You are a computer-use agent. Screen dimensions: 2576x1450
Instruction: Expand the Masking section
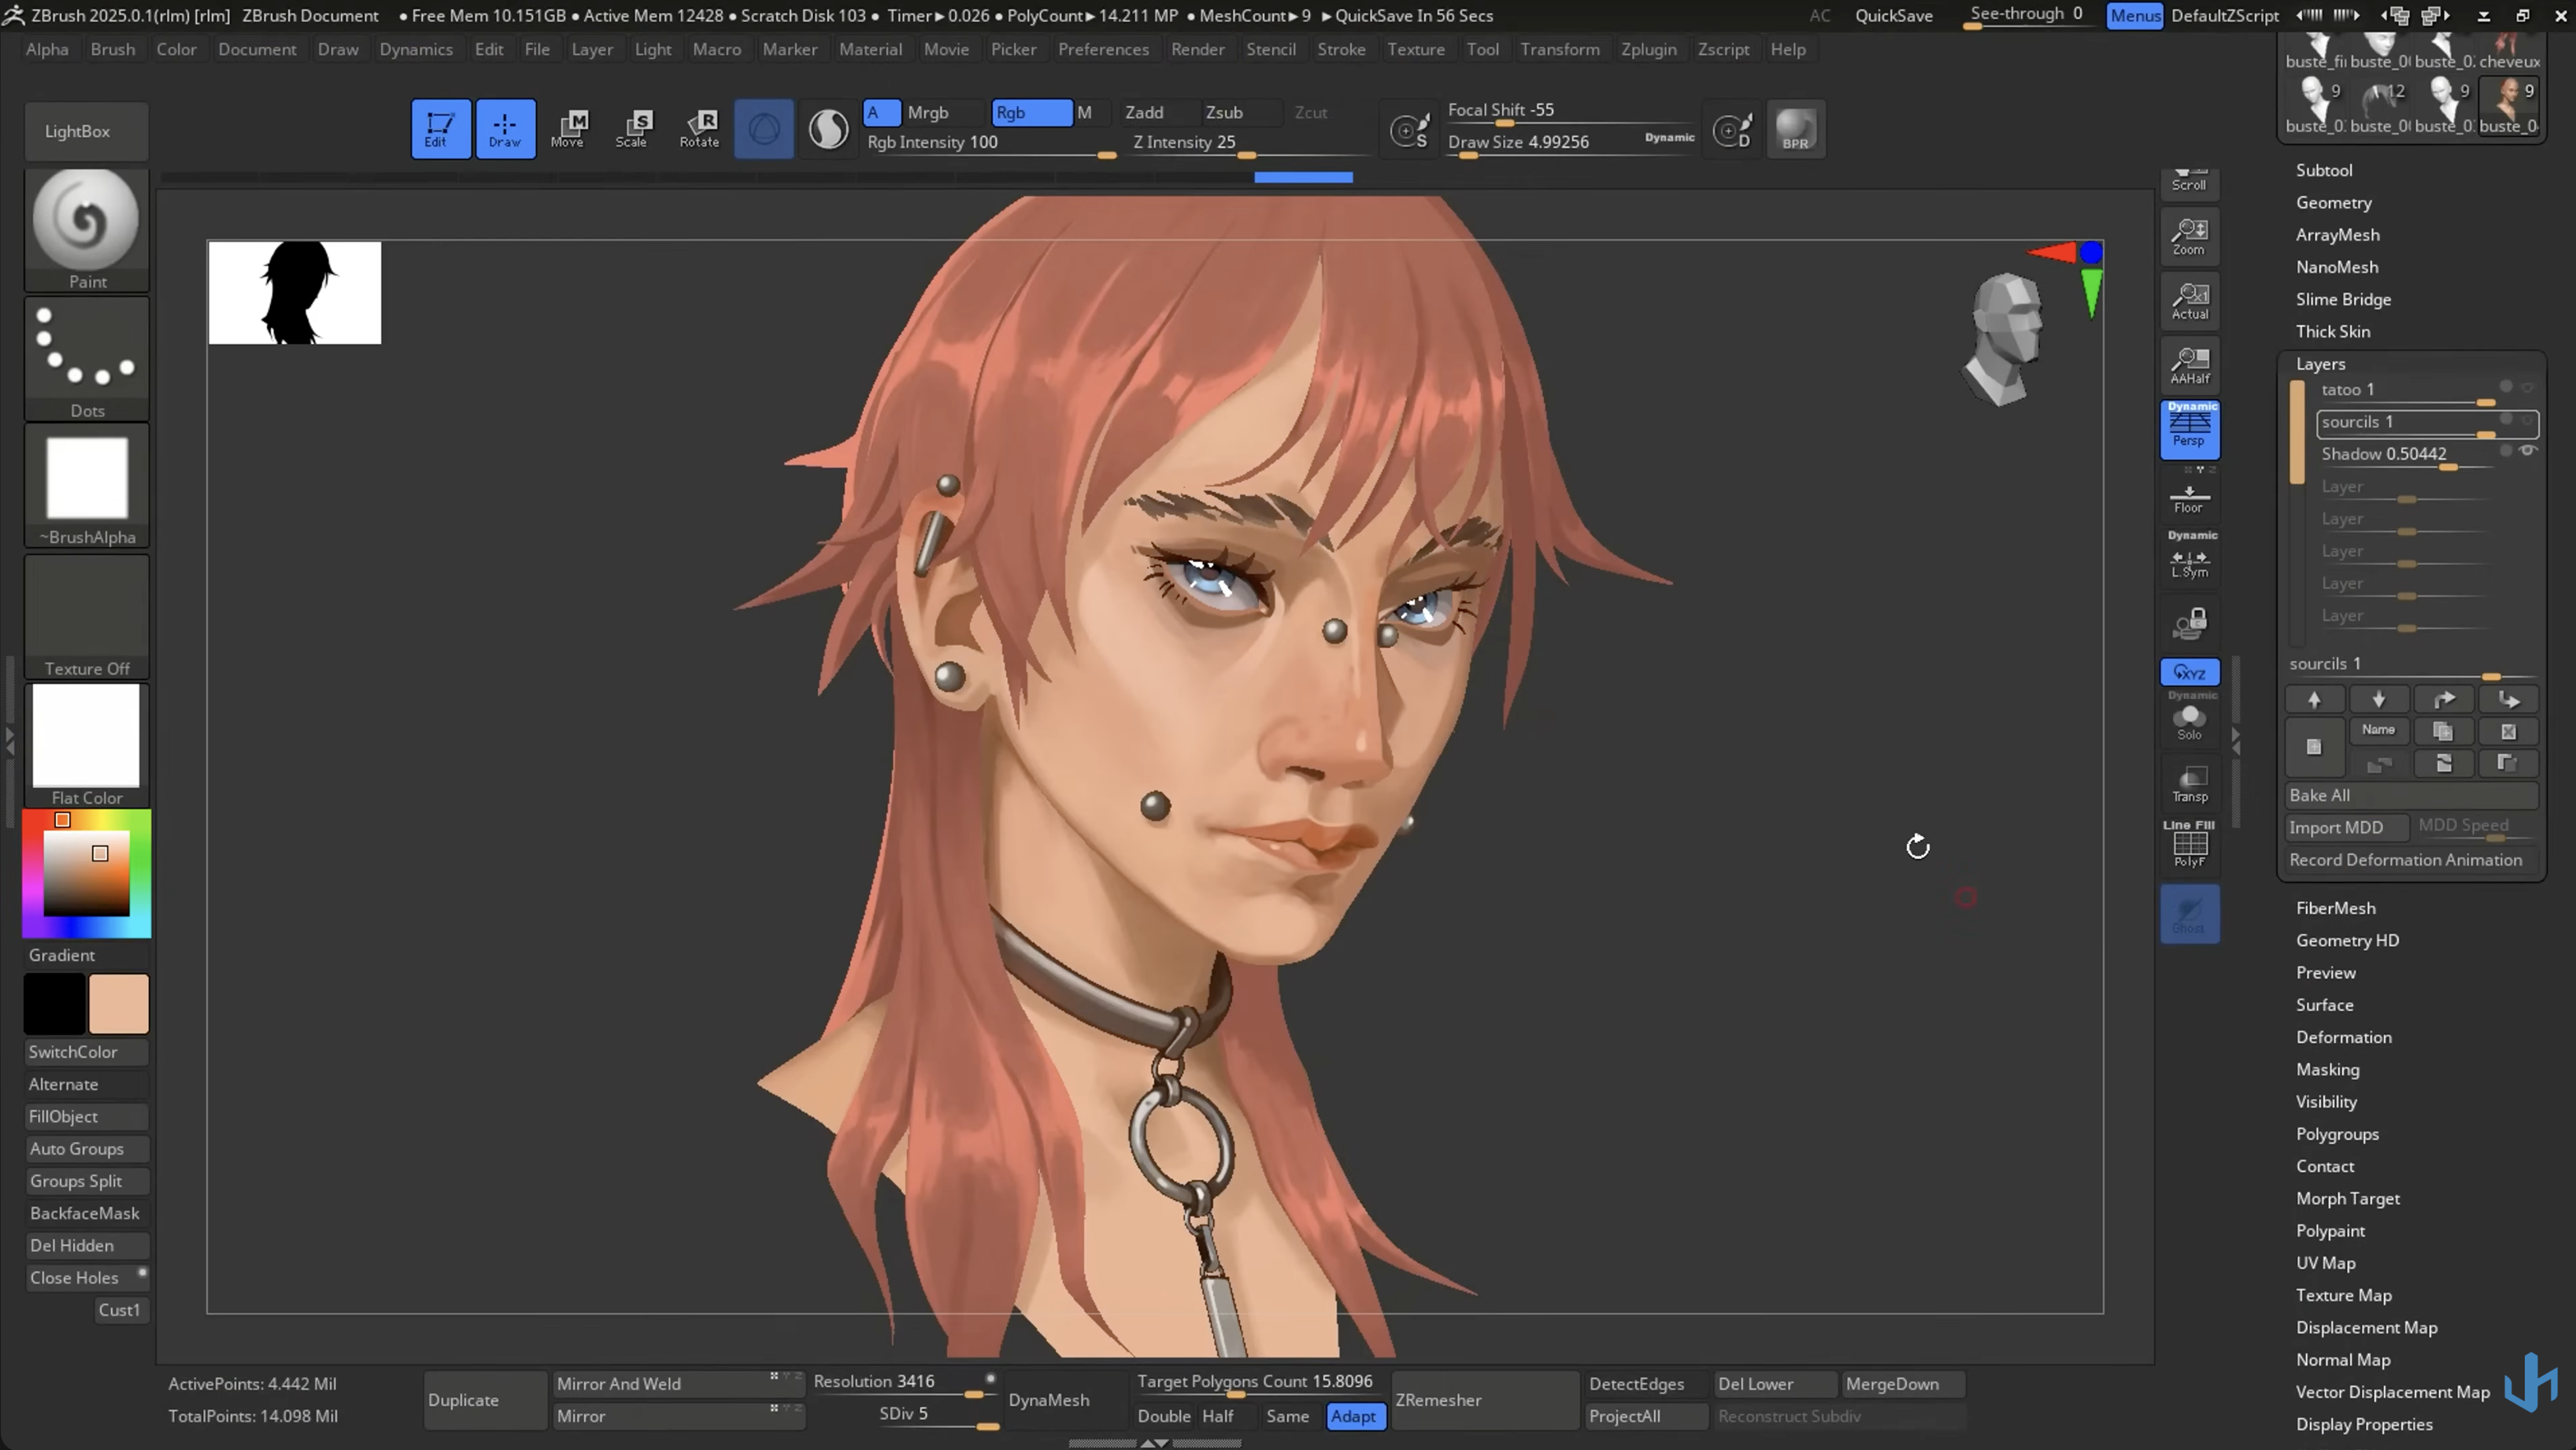click(2327, 1069)
